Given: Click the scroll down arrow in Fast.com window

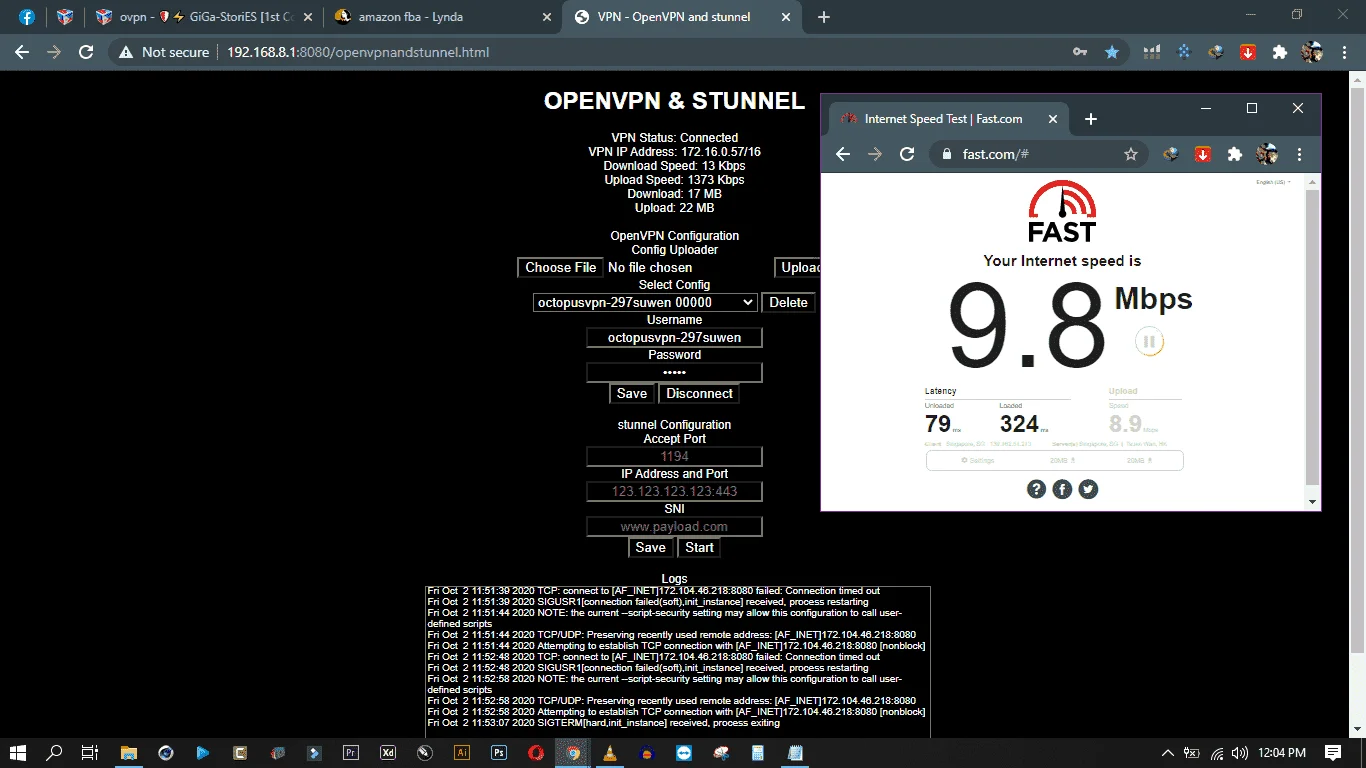Looking at the screenshot, I should pyautogui.click(x=1313, y=501).
